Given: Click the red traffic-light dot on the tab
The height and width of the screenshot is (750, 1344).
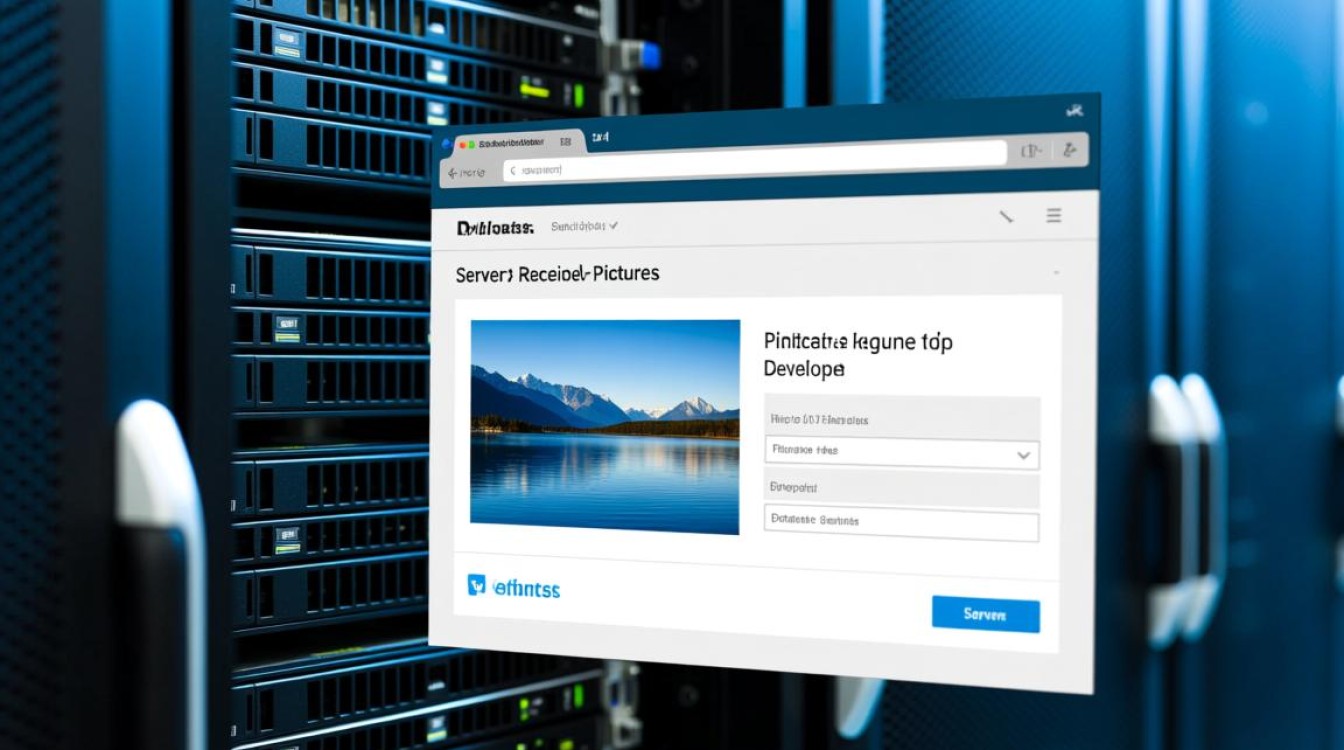Looking at the screenshot, I should (462, 145).
